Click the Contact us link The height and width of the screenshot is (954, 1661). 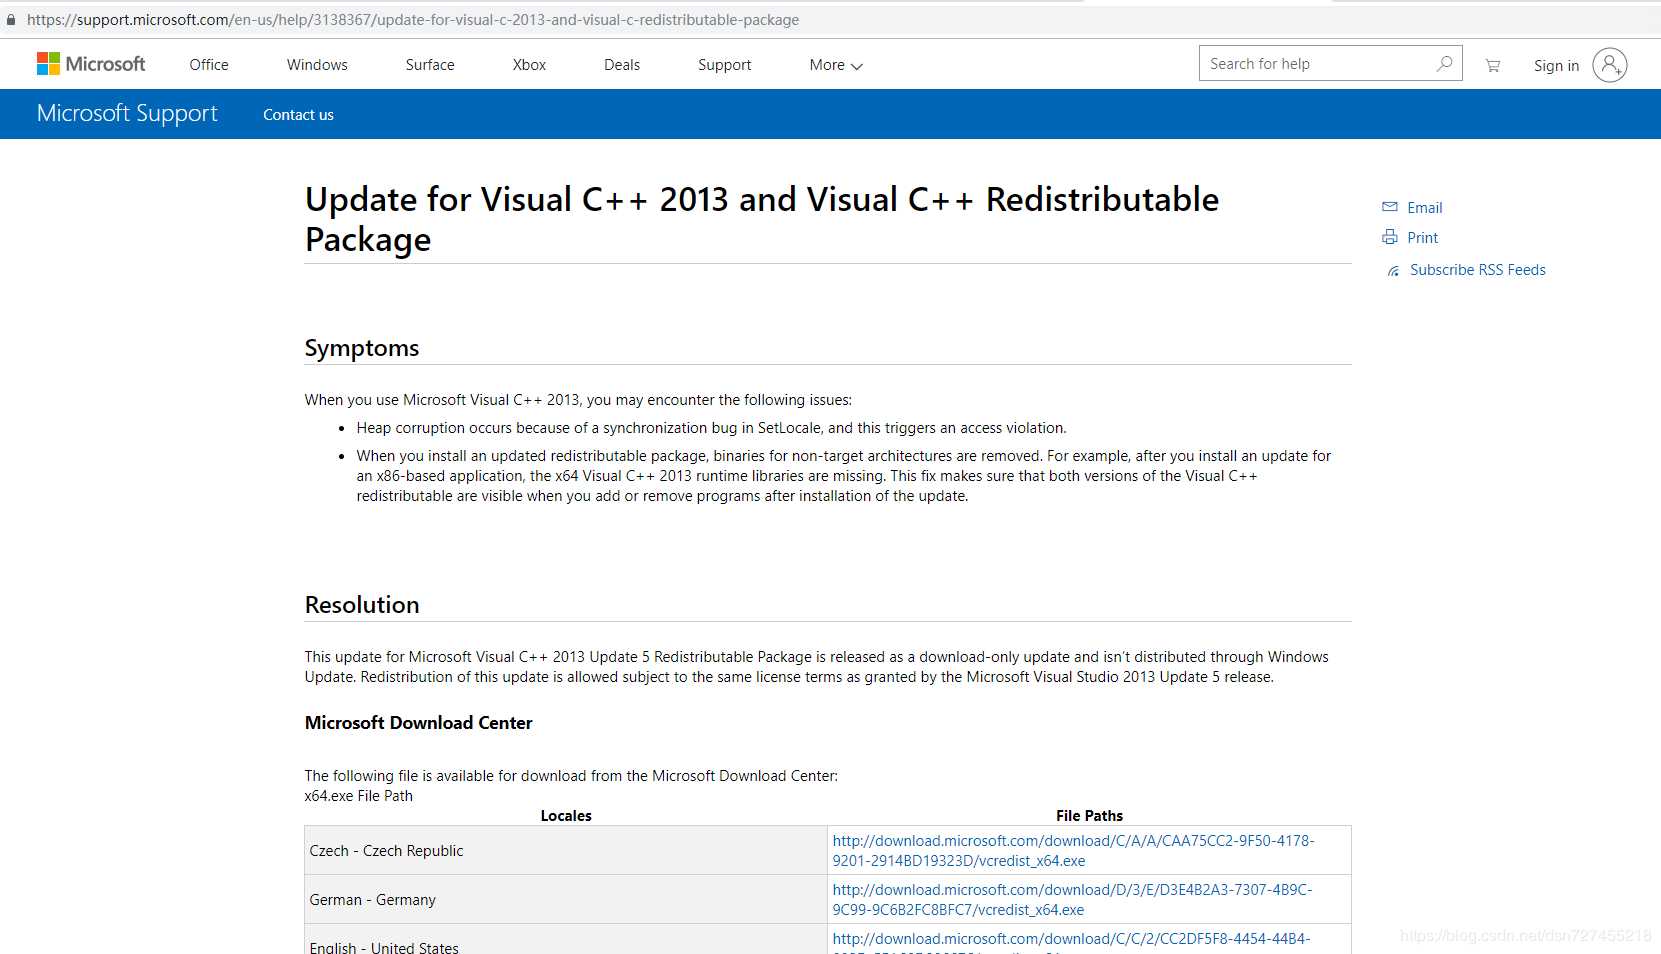(298, 115)
